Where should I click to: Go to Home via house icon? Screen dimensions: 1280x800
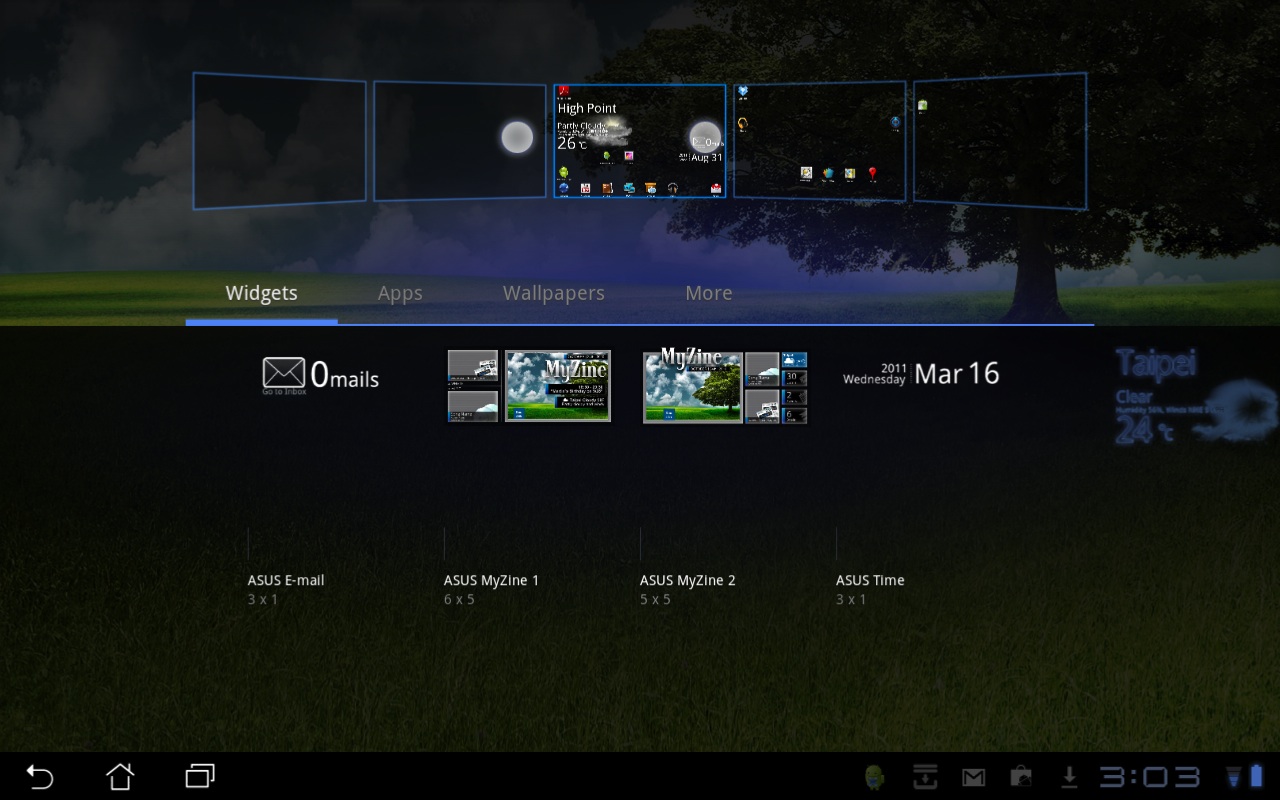tap(120, 776)
